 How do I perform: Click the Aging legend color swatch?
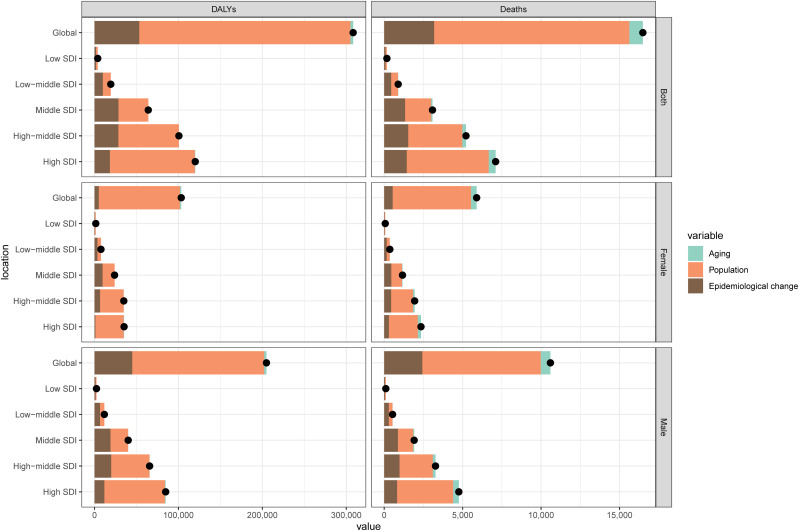695,253
